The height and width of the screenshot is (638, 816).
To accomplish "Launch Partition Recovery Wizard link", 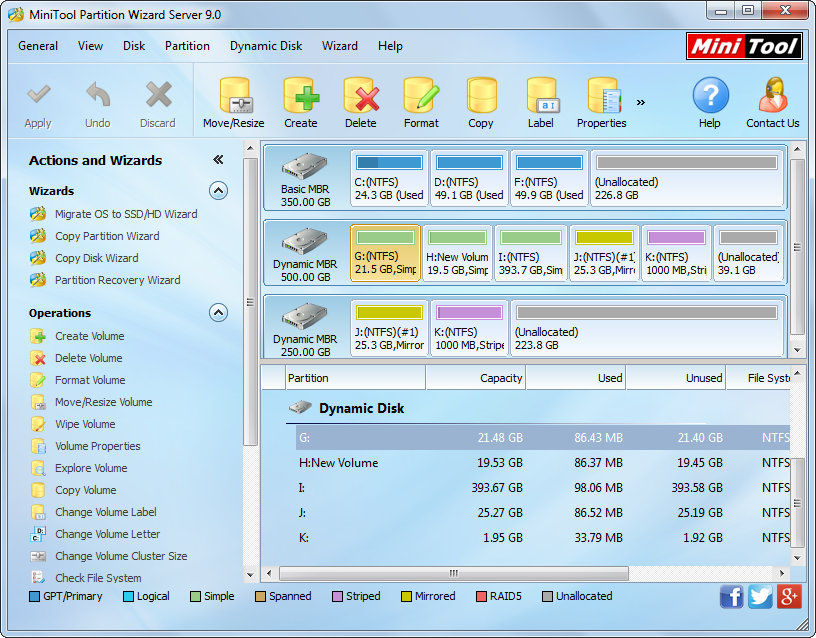I will (118, 280).
